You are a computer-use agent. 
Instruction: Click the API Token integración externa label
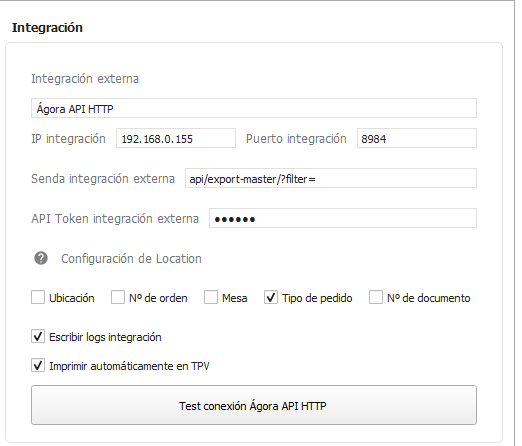coord(115,219)
